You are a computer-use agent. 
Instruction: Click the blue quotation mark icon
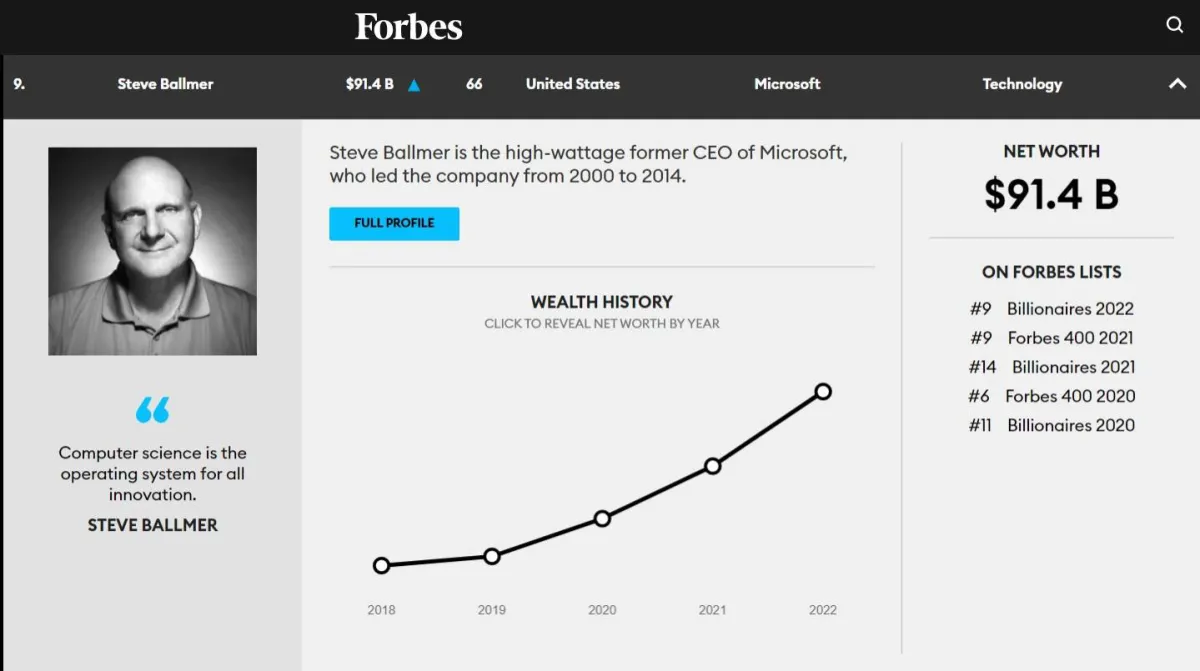pyautogui.click(x=152, y=409)
